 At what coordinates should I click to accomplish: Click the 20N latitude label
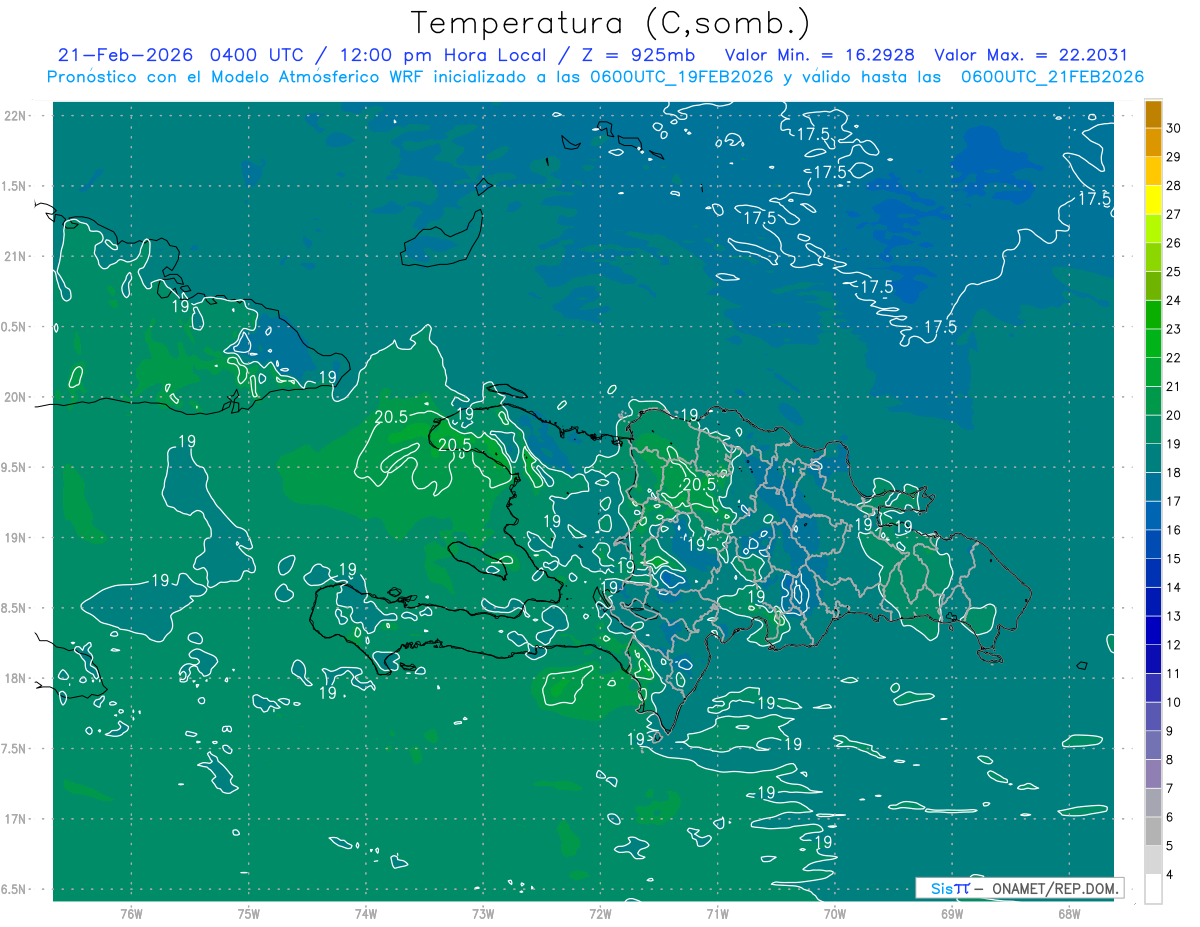pyautogui.click(x=14, y=397)
